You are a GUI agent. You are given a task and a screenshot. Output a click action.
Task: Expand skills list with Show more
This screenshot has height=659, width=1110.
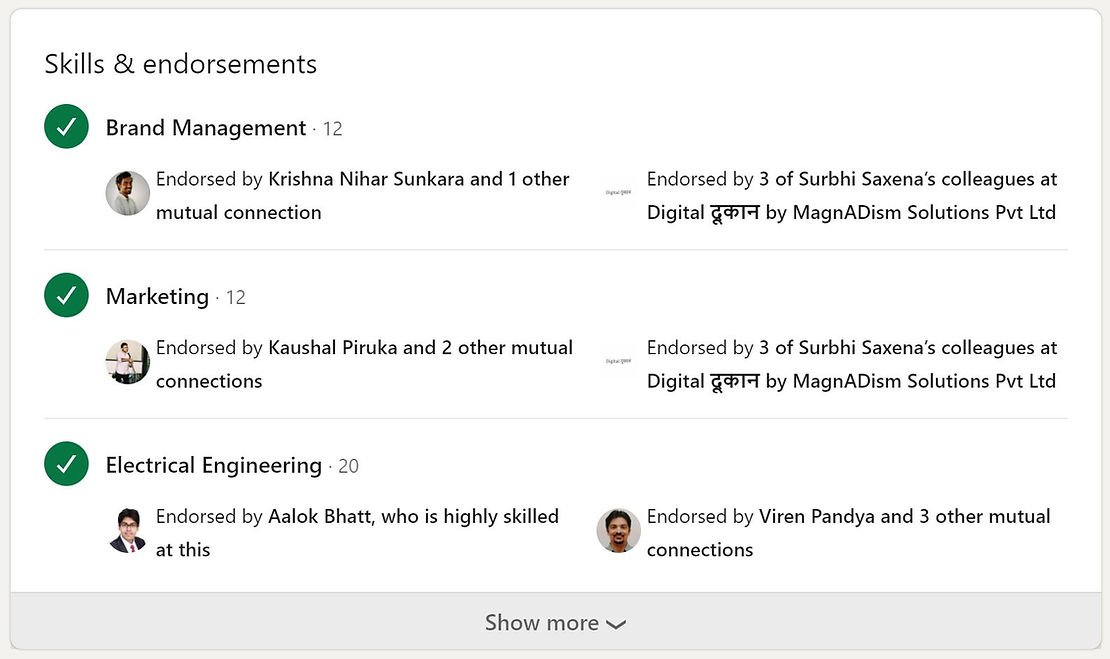click(x=541, y=622)
